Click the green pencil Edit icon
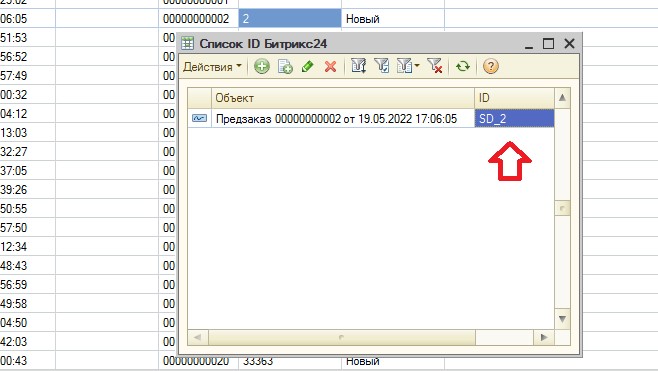Viewport: 658px width, 371px height. pyautogui.click(x=308, y=66)
